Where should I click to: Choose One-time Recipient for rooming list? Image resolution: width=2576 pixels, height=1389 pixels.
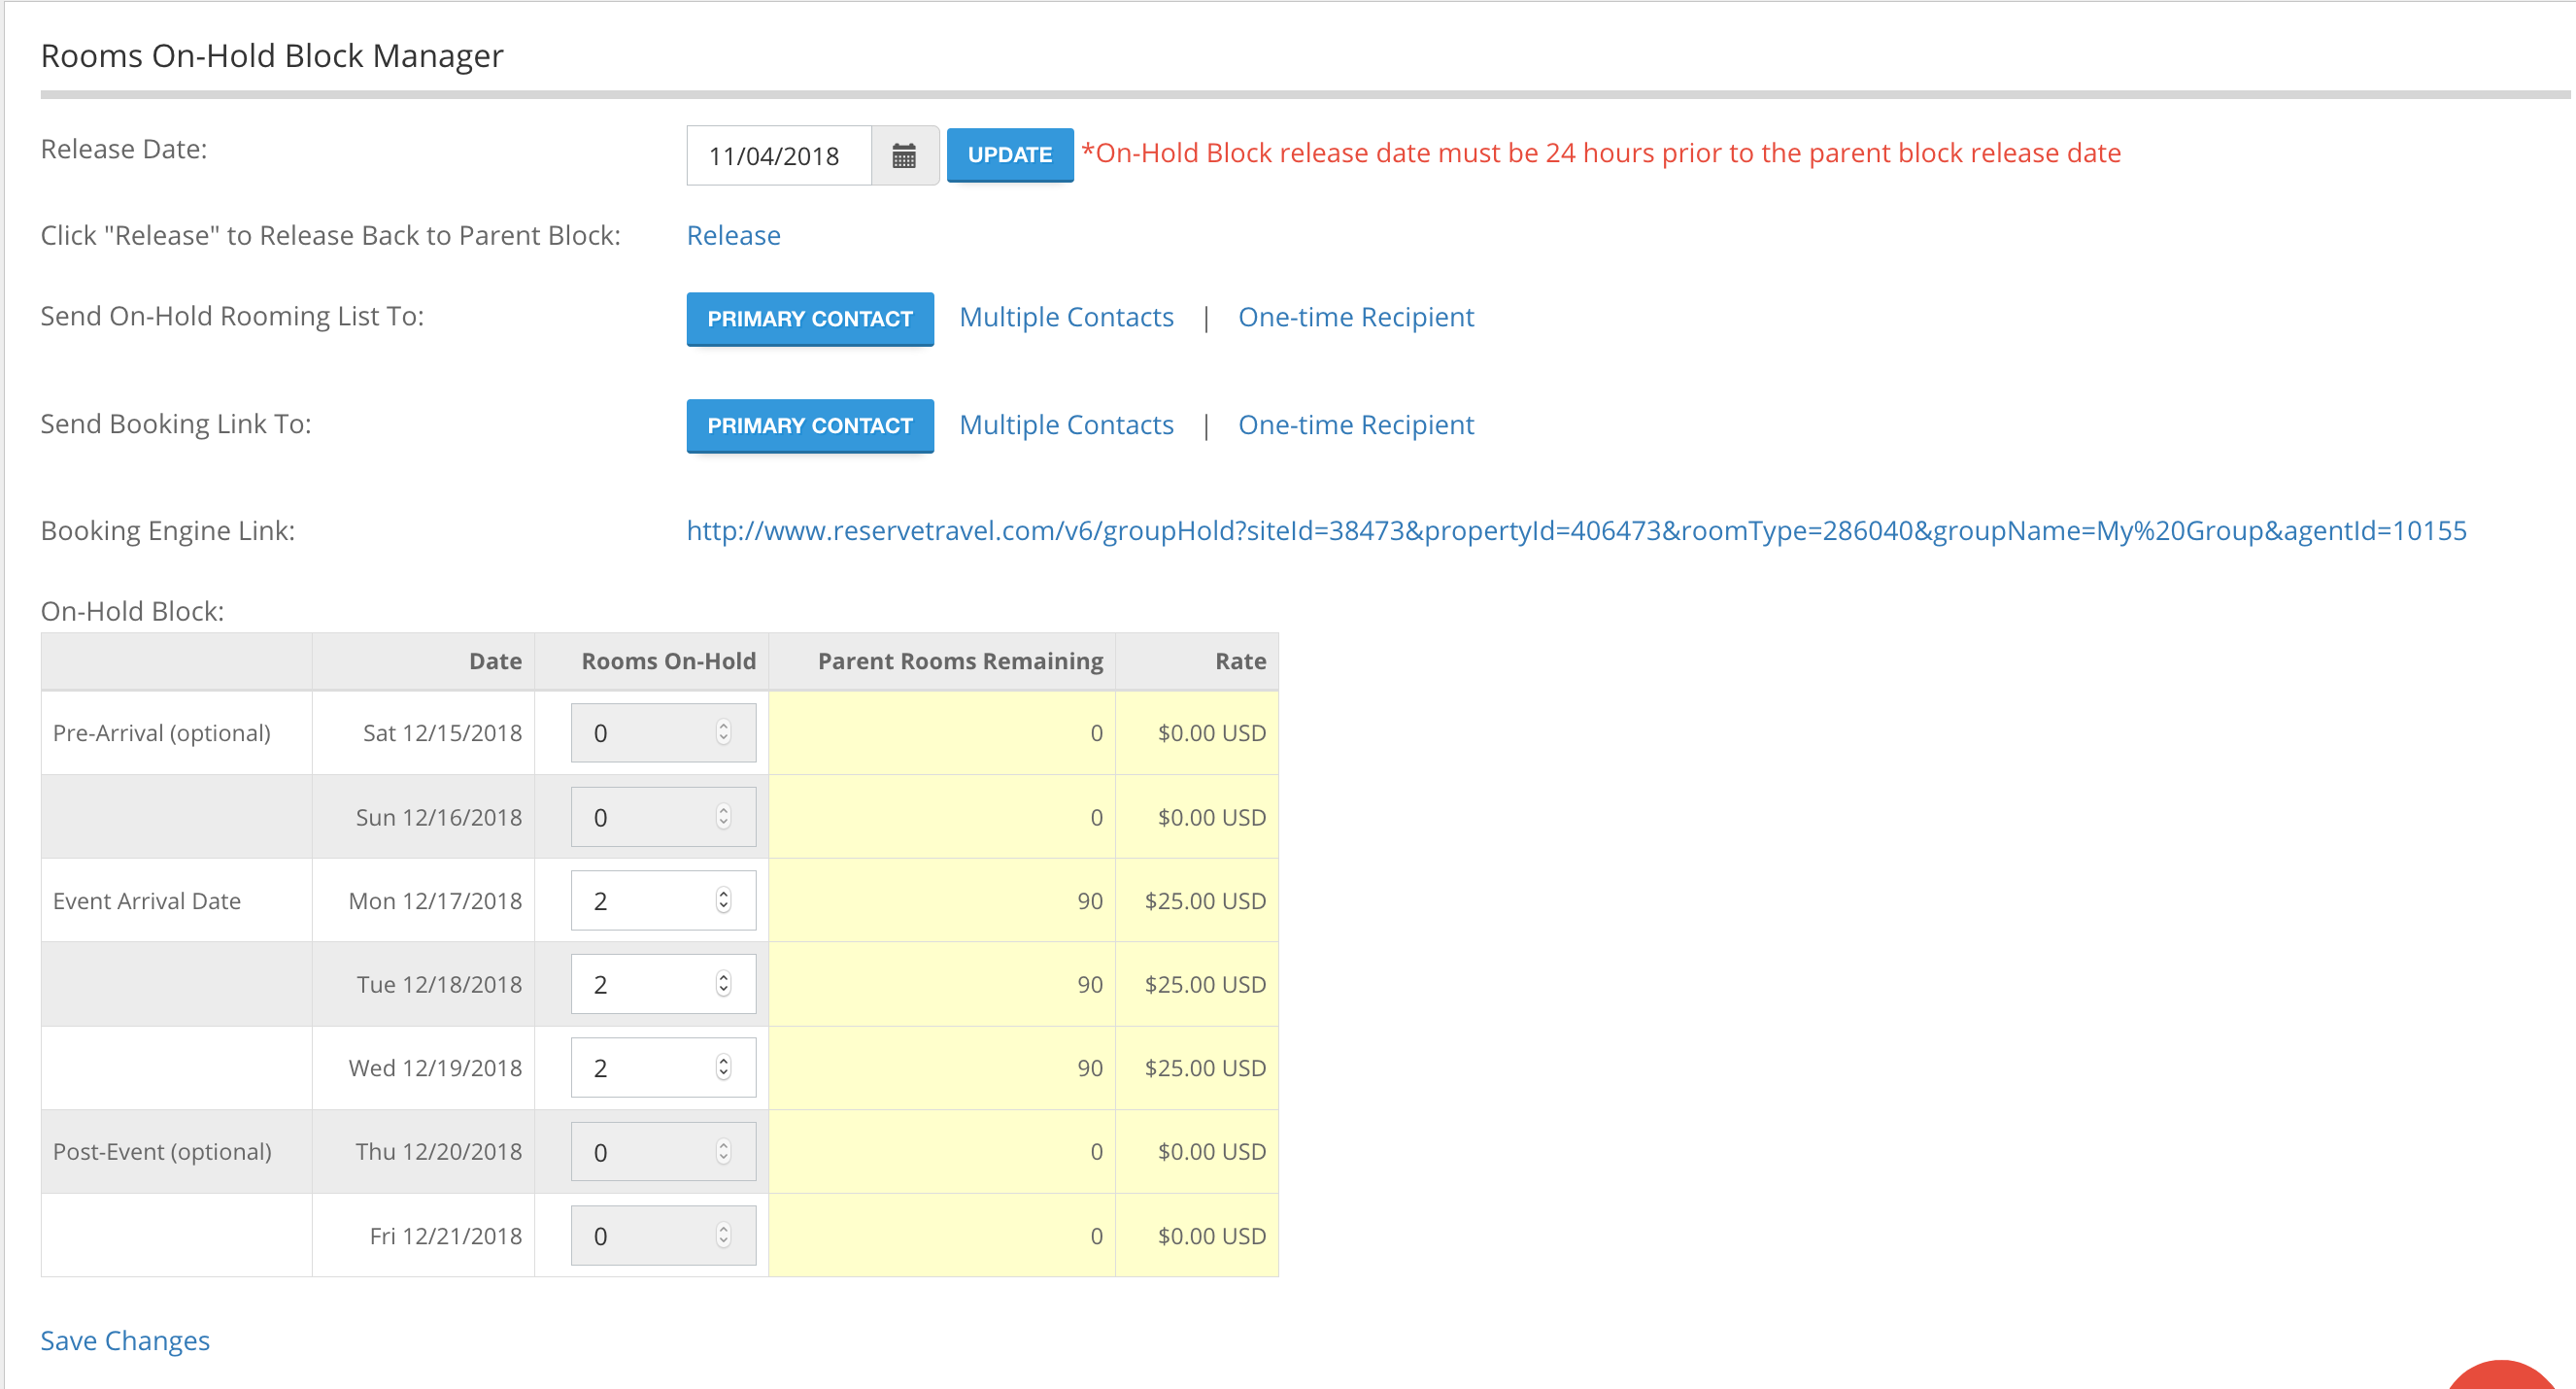tap(1355, 317)
